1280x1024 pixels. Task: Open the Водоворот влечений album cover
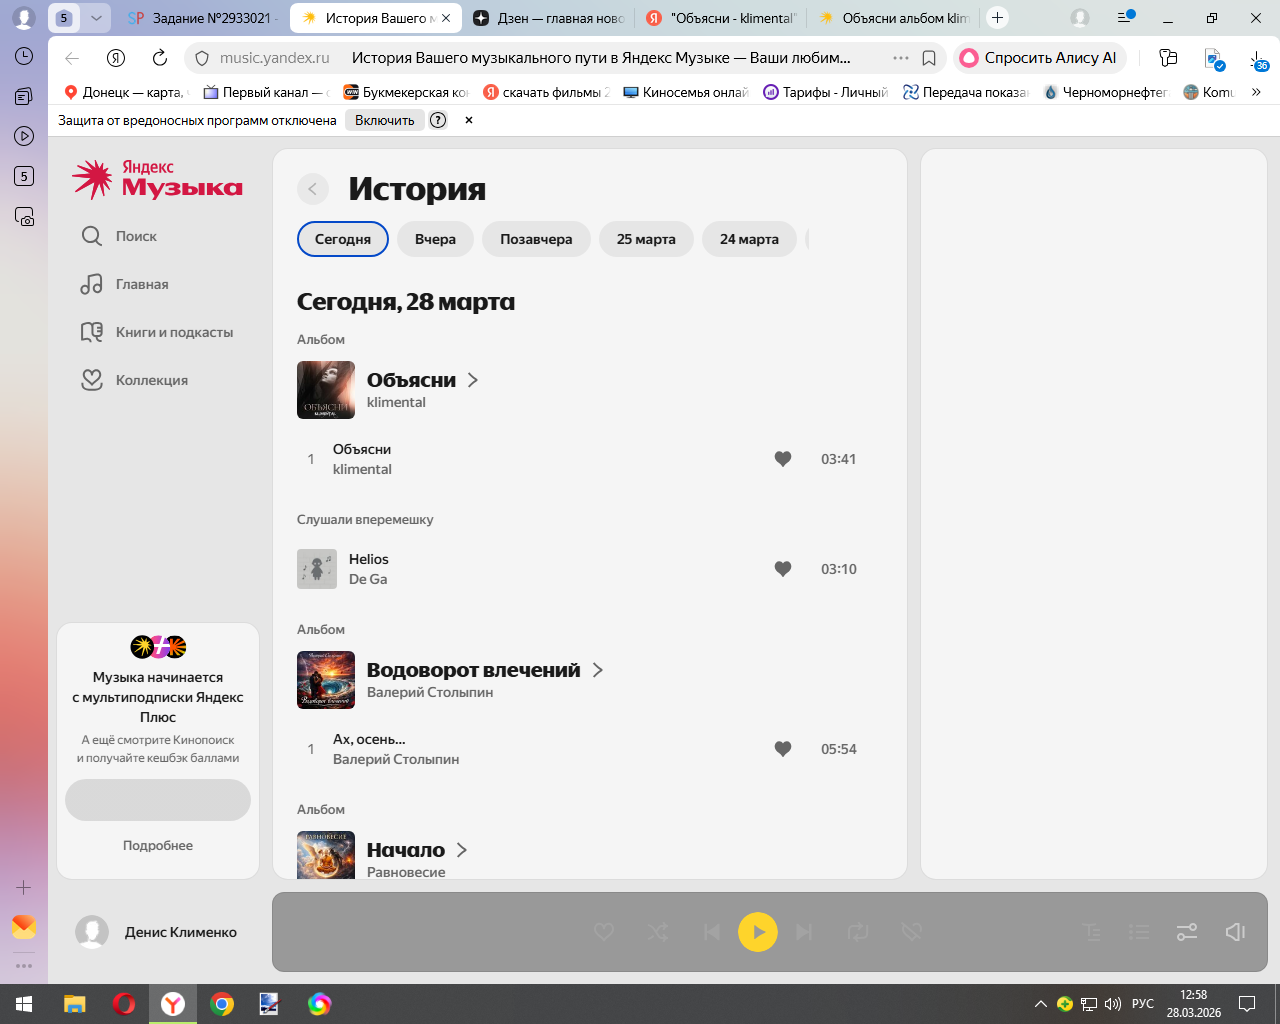(326, 680)
